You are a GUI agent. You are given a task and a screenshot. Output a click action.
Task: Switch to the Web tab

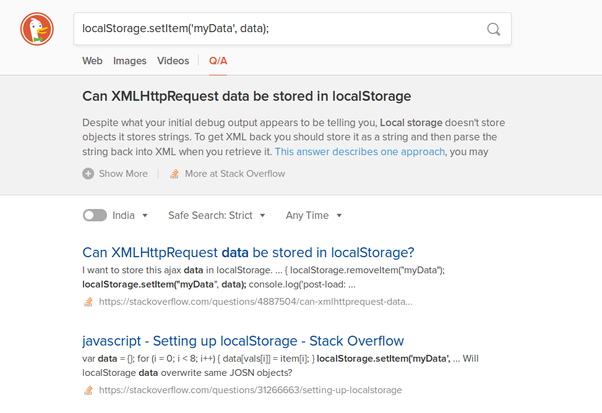[x=92, y=61]
